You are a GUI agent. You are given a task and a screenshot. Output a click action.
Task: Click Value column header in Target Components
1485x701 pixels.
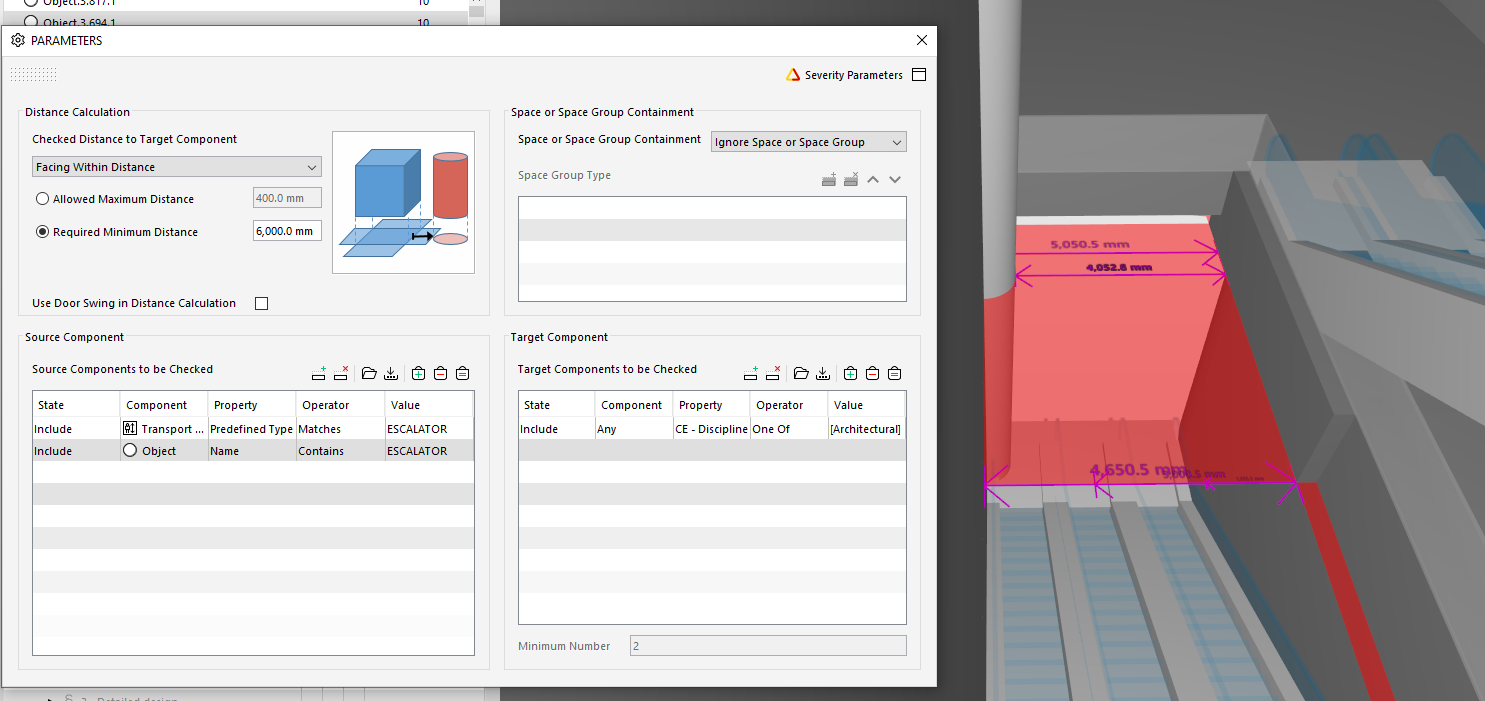pyautogui.click(x=867, y=405)
